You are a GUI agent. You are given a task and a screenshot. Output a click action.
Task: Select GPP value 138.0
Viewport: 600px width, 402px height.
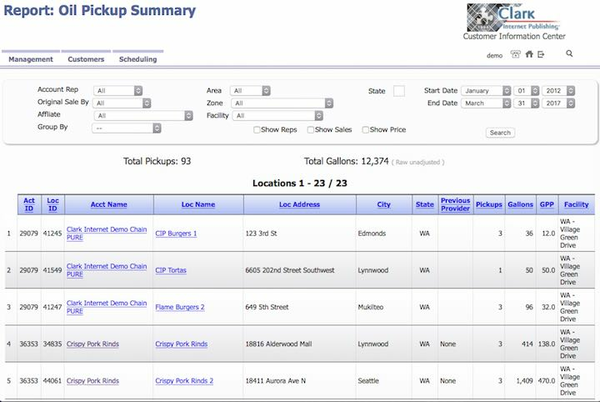click(x=546, y=344)
